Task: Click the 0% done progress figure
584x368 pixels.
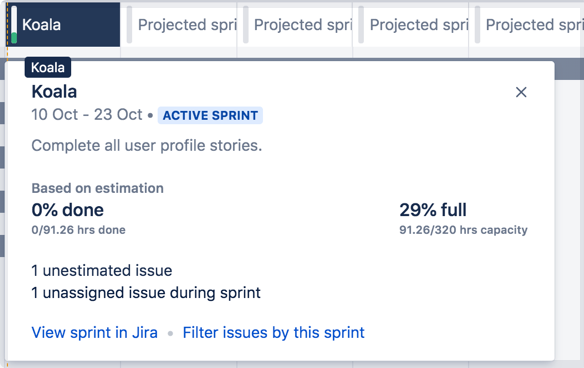Action: tap(67, 210)
